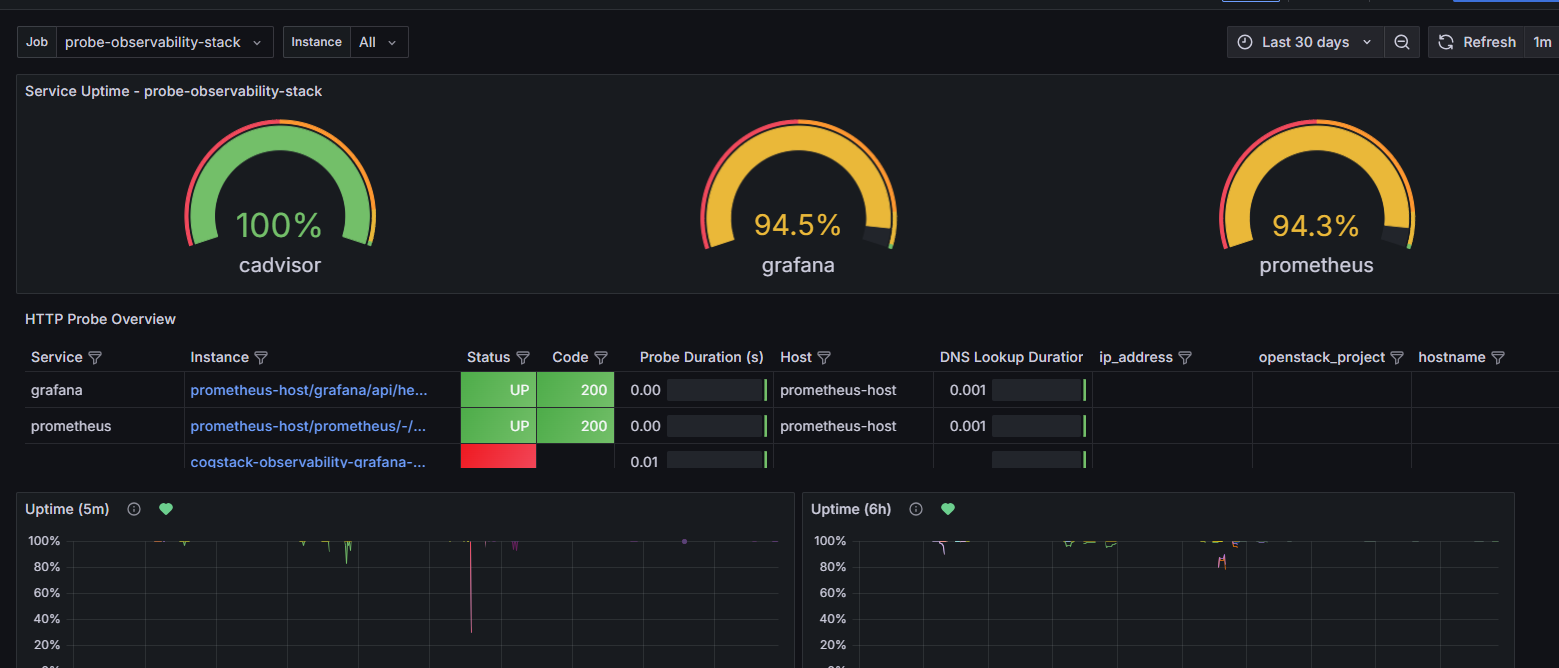1559x668 pixels.
Task: Filter the Host column
Action: pos(824,357)
